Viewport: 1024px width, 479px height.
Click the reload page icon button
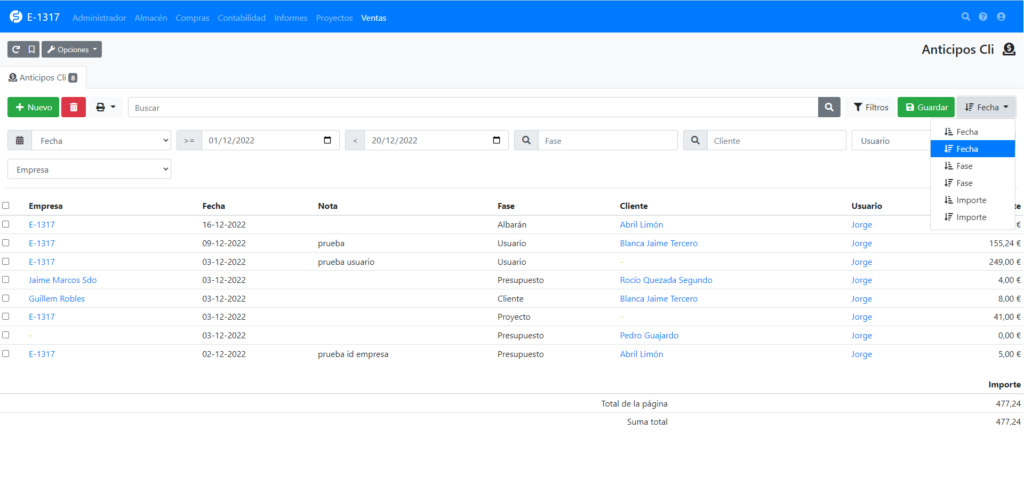click(x=16, y=49)
